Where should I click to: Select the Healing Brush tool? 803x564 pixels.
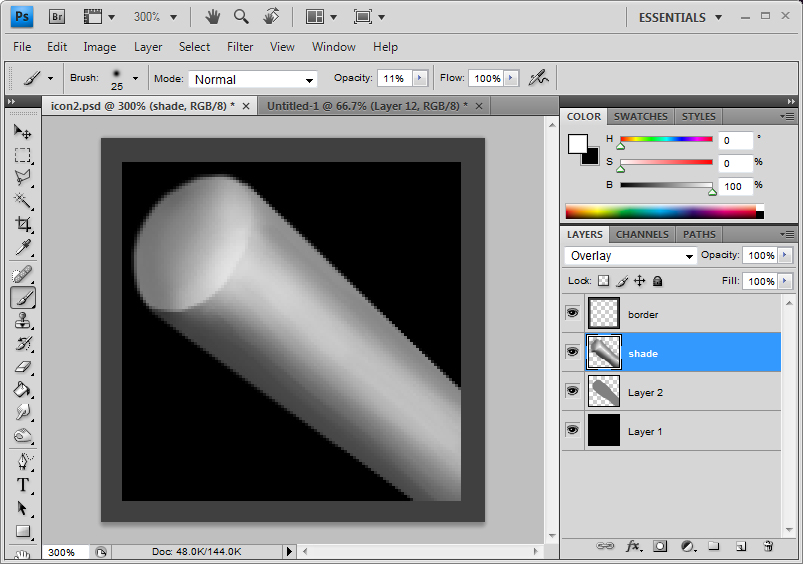coord(23,275)
